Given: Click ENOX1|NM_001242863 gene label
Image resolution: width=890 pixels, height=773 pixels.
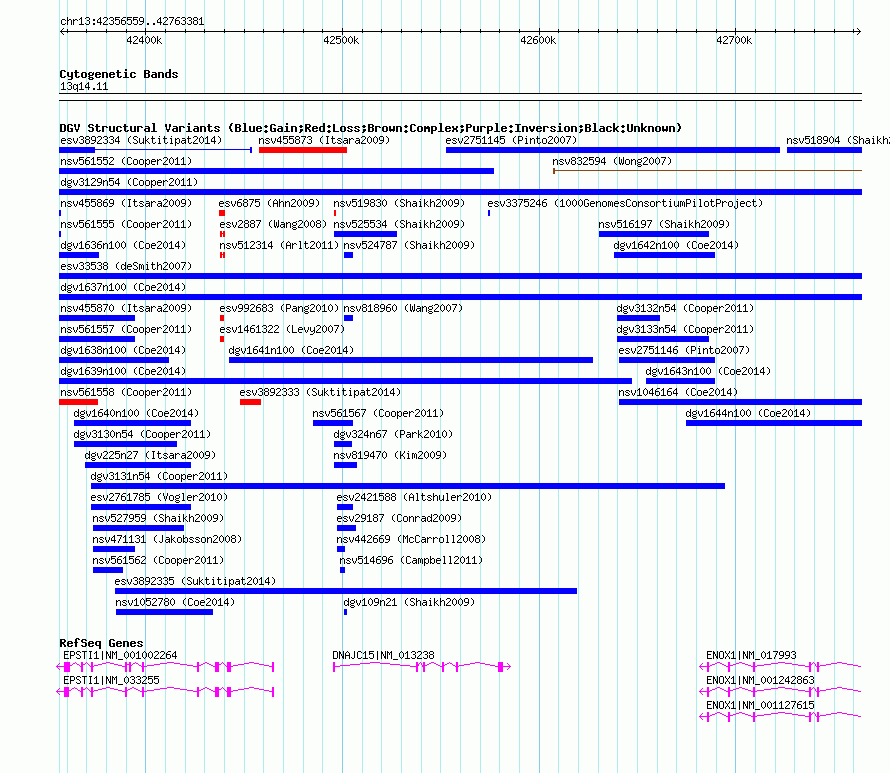Looking at the screenshot, I should tap(760, 680).
